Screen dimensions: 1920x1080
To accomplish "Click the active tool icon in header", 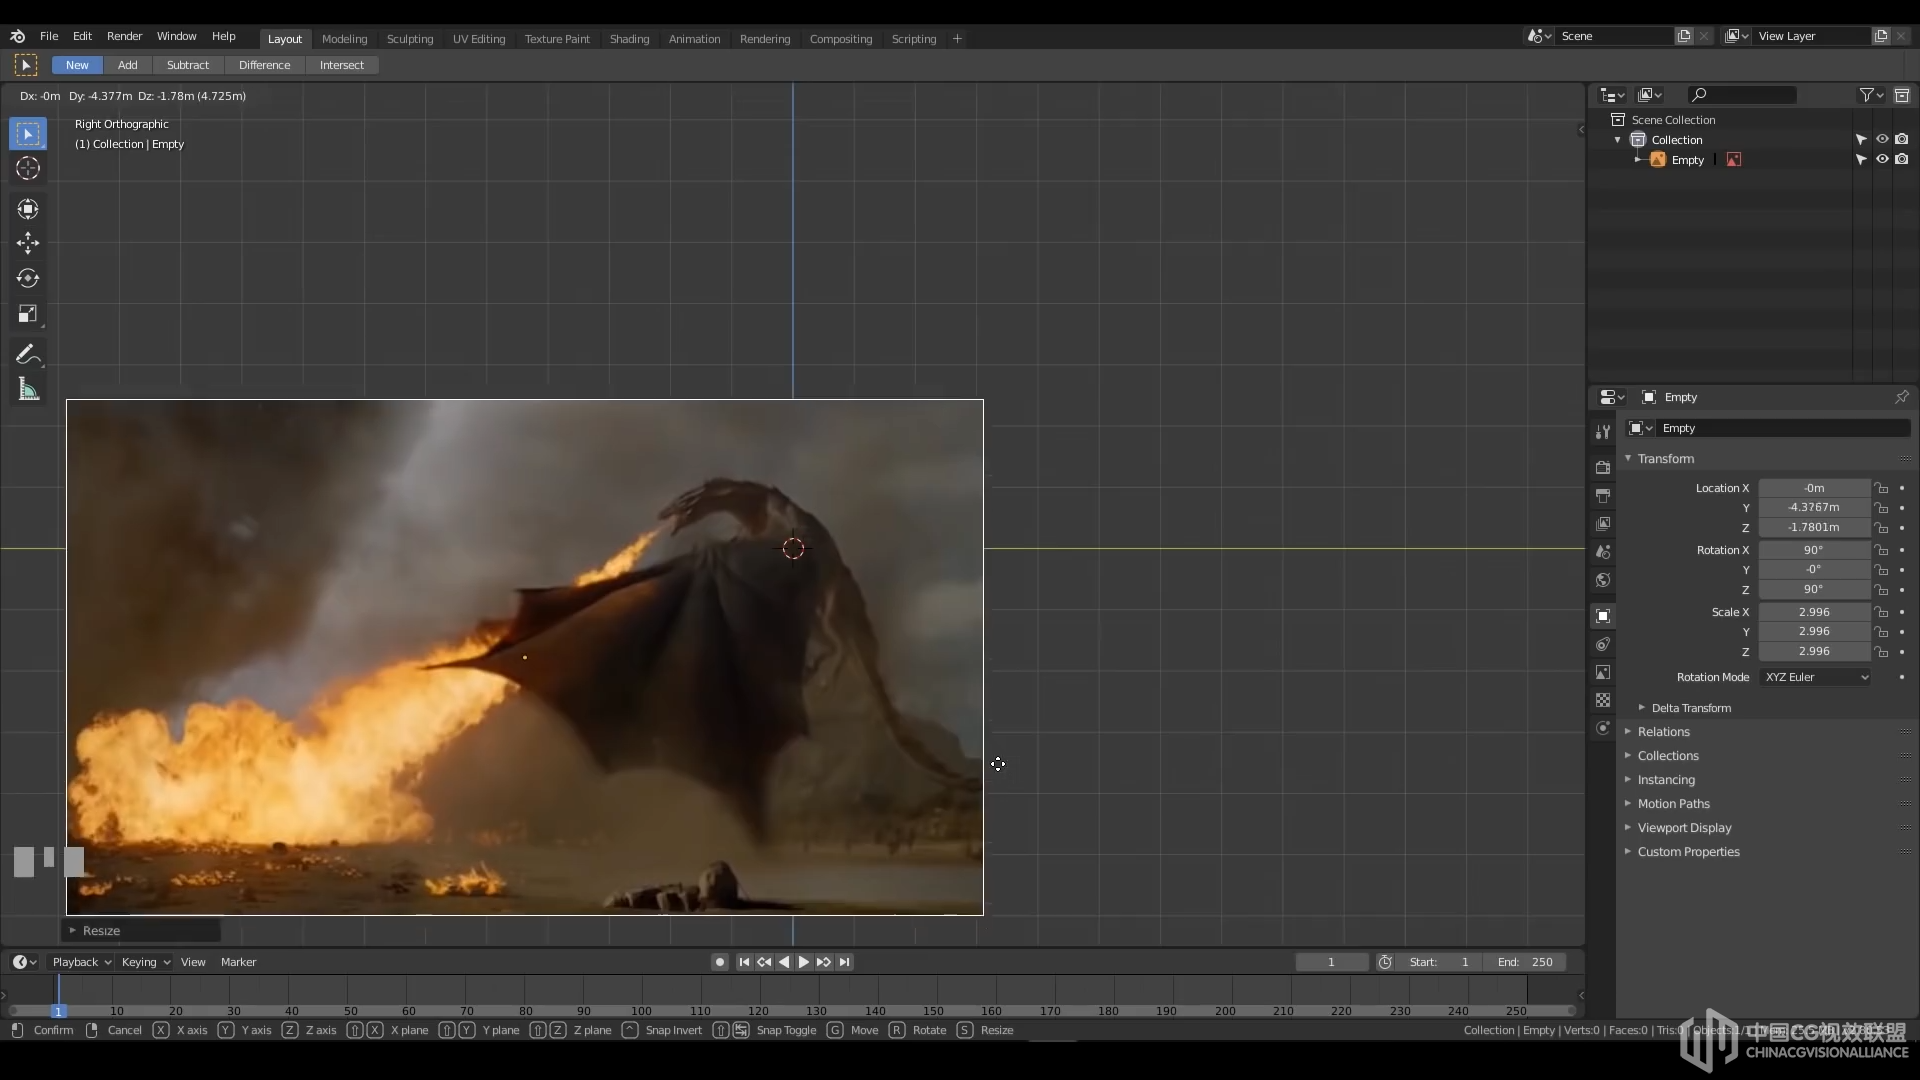I will (x=26, y=65).
